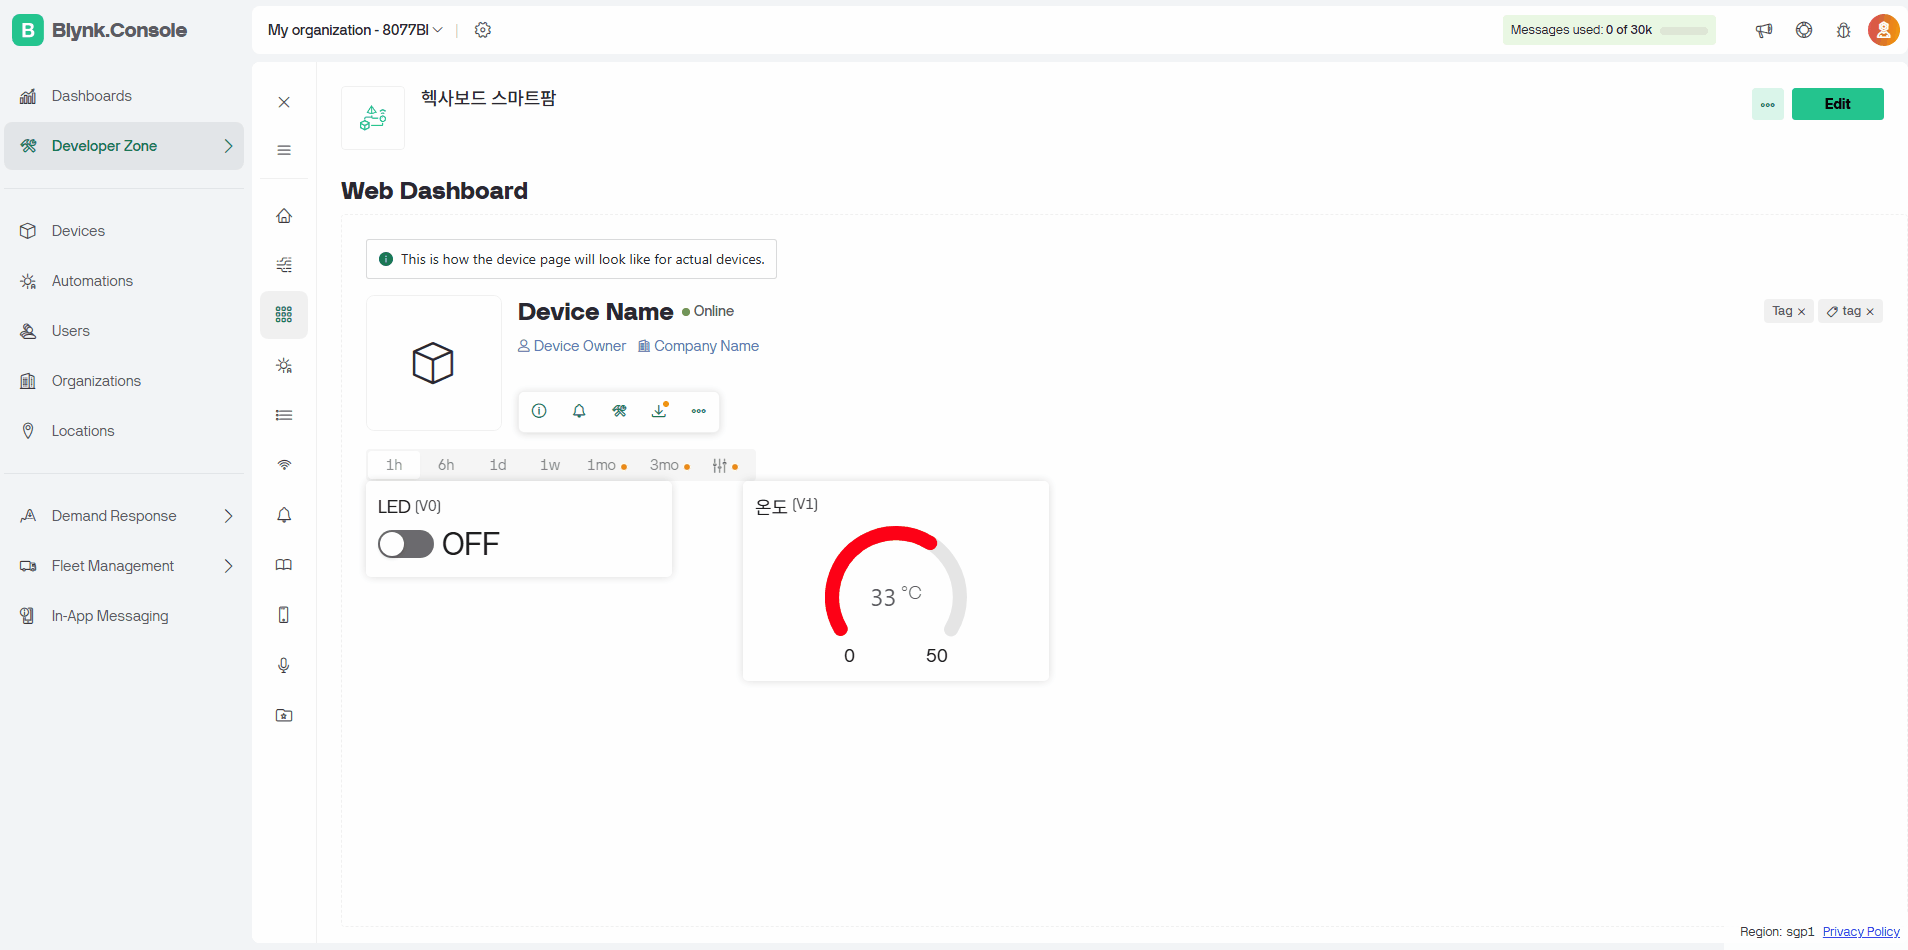Click the template image icon
Screen dimensions: 1908x950
pyautogui.click(x=373, y=118)
